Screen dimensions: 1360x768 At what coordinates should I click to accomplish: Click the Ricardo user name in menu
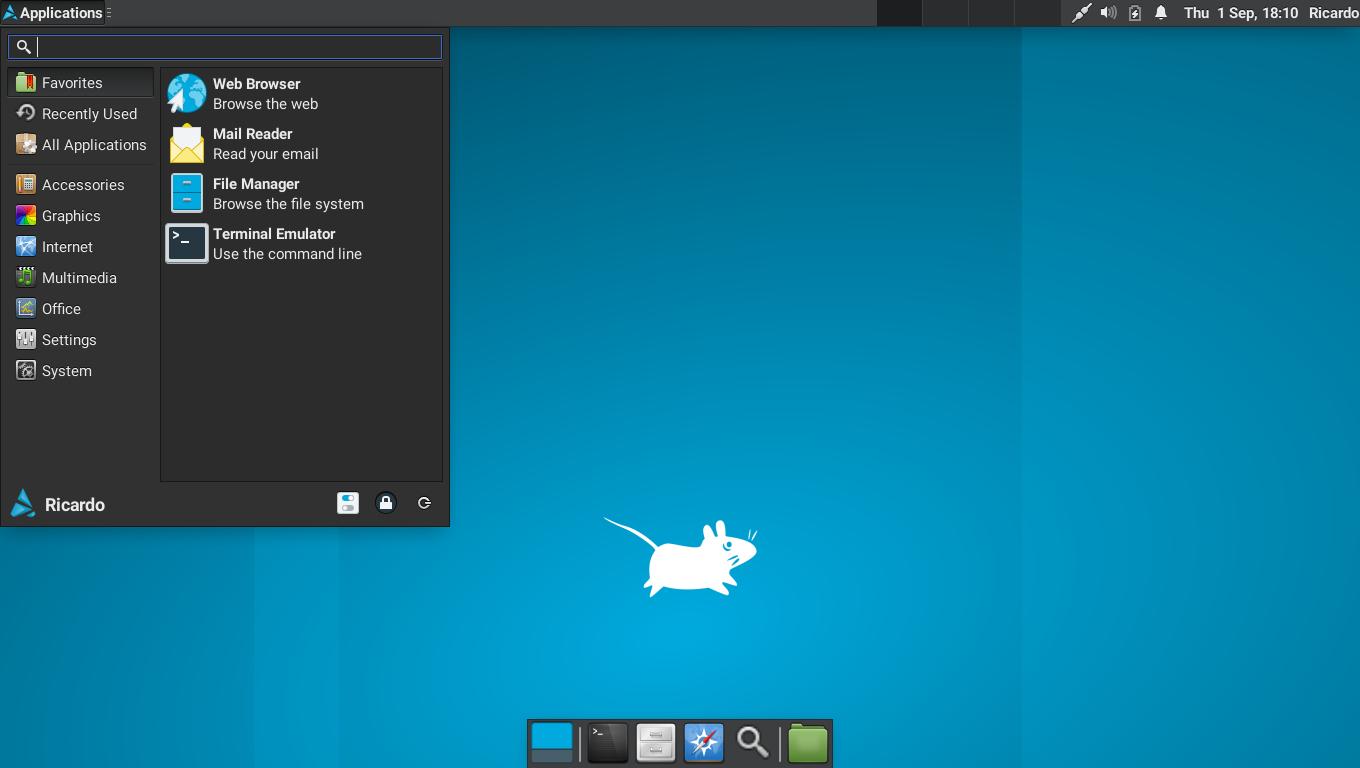[x=75, y=505]
